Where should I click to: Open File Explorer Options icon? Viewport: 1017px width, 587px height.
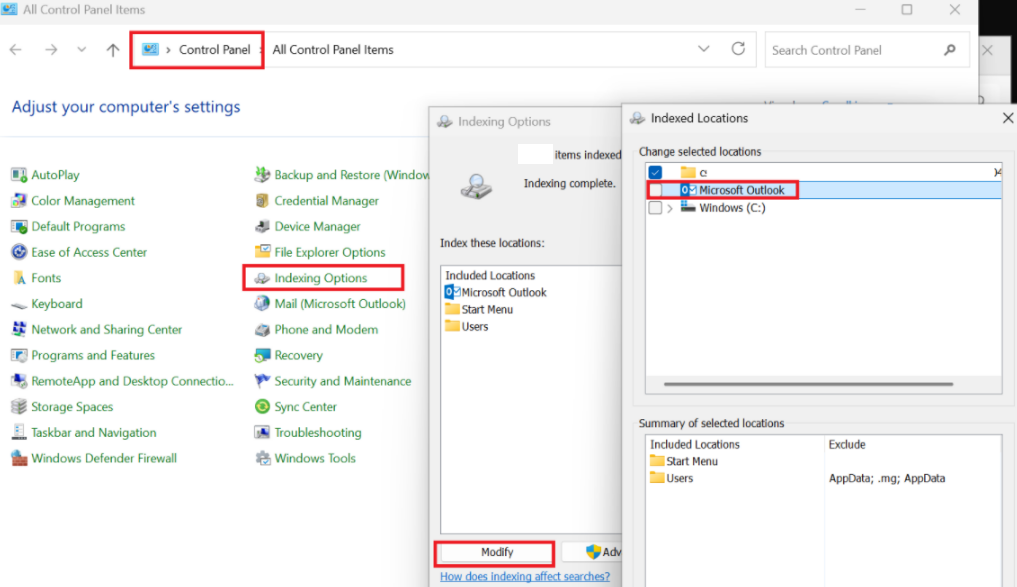click(262, 252)
